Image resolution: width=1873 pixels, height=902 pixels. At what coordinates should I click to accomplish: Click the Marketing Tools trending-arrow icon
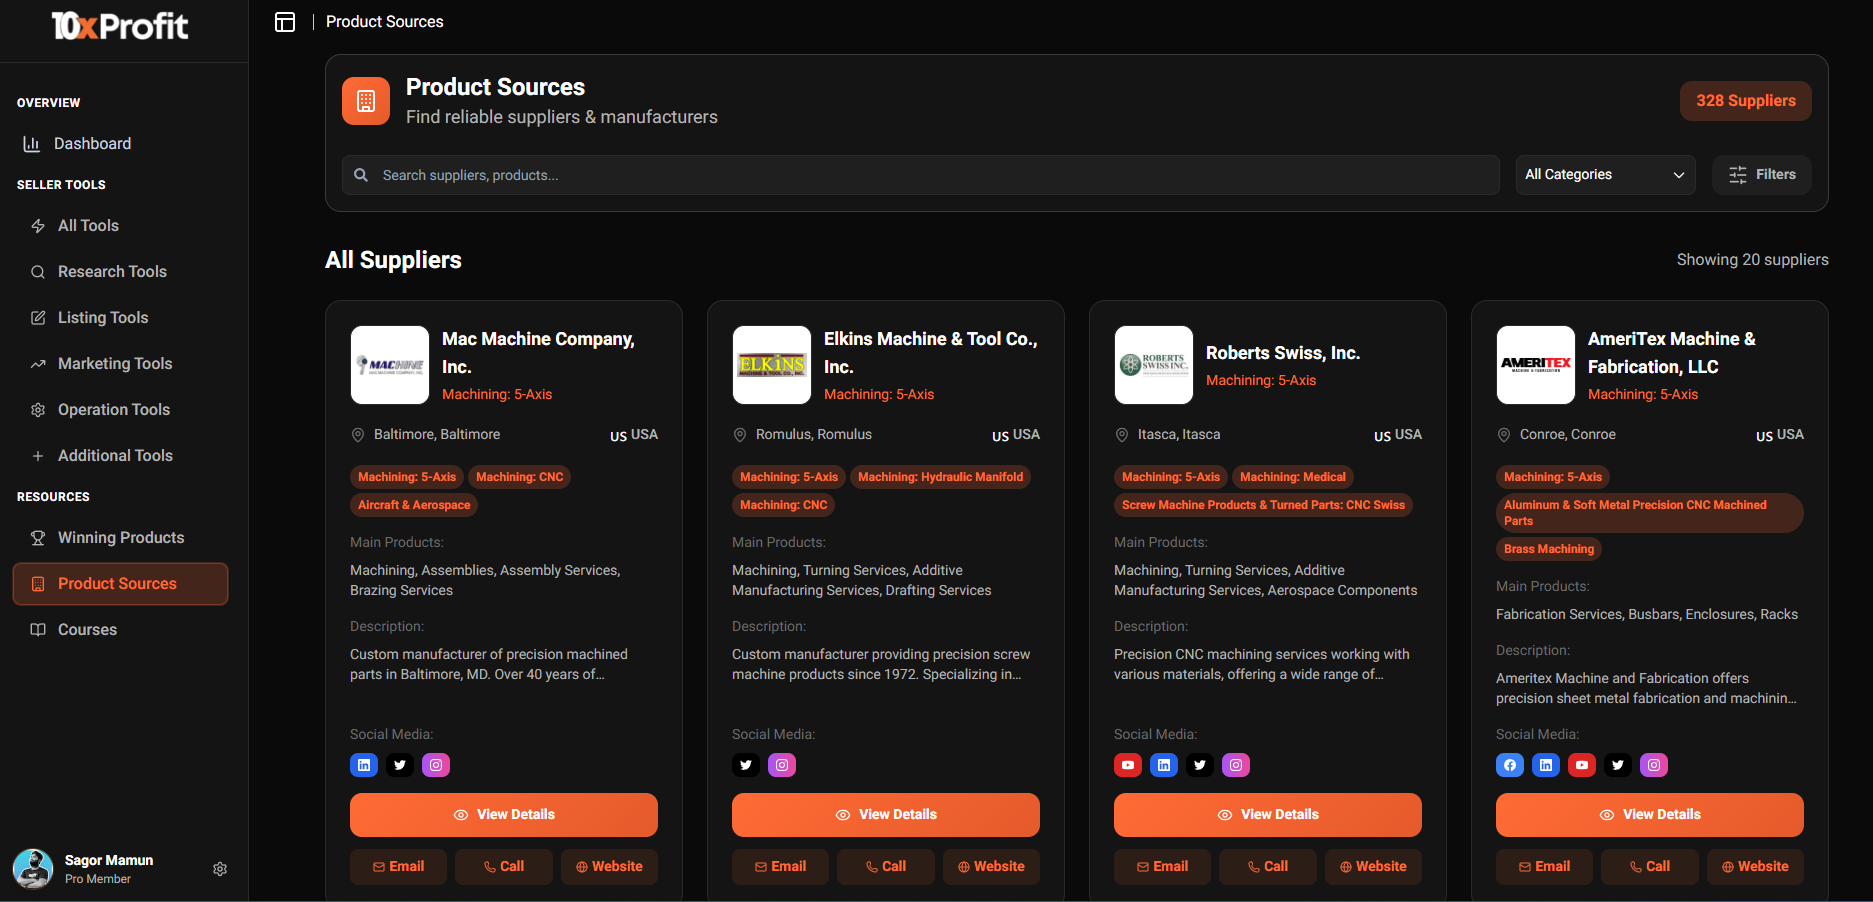point(37,363)
